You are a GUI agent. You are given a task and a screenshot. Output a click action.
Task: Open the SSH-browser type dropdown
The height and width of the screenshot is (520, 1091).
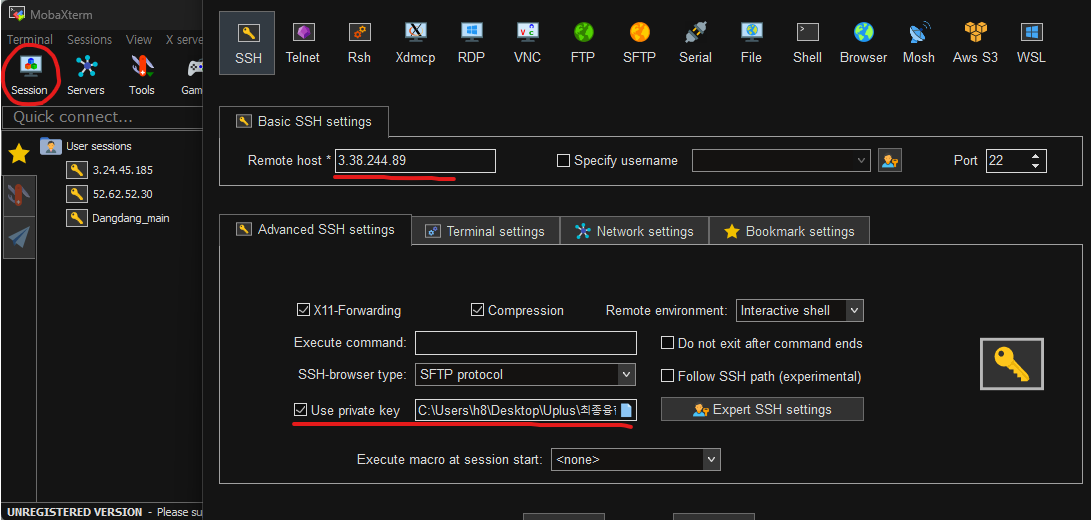[627, 375]
